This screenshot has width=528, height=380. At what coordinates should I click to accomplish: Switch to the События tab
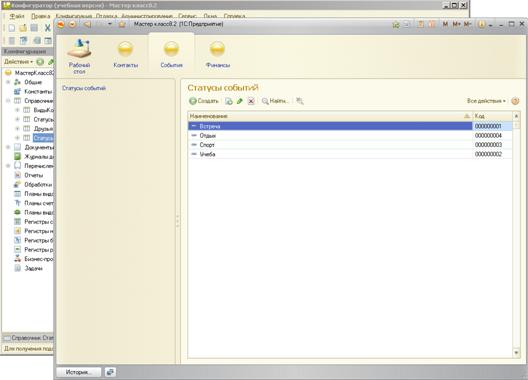(x=171, y=55)
